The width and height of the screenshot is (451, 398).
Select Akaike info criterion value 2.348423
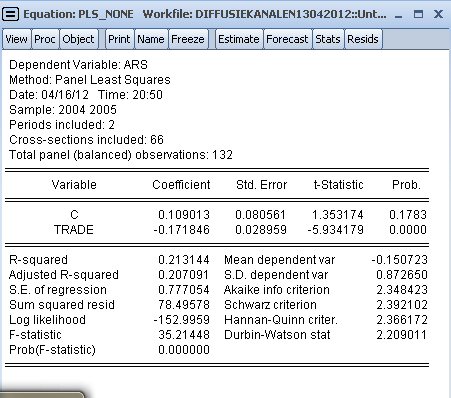pyautogui.click(x=402, y=290)
